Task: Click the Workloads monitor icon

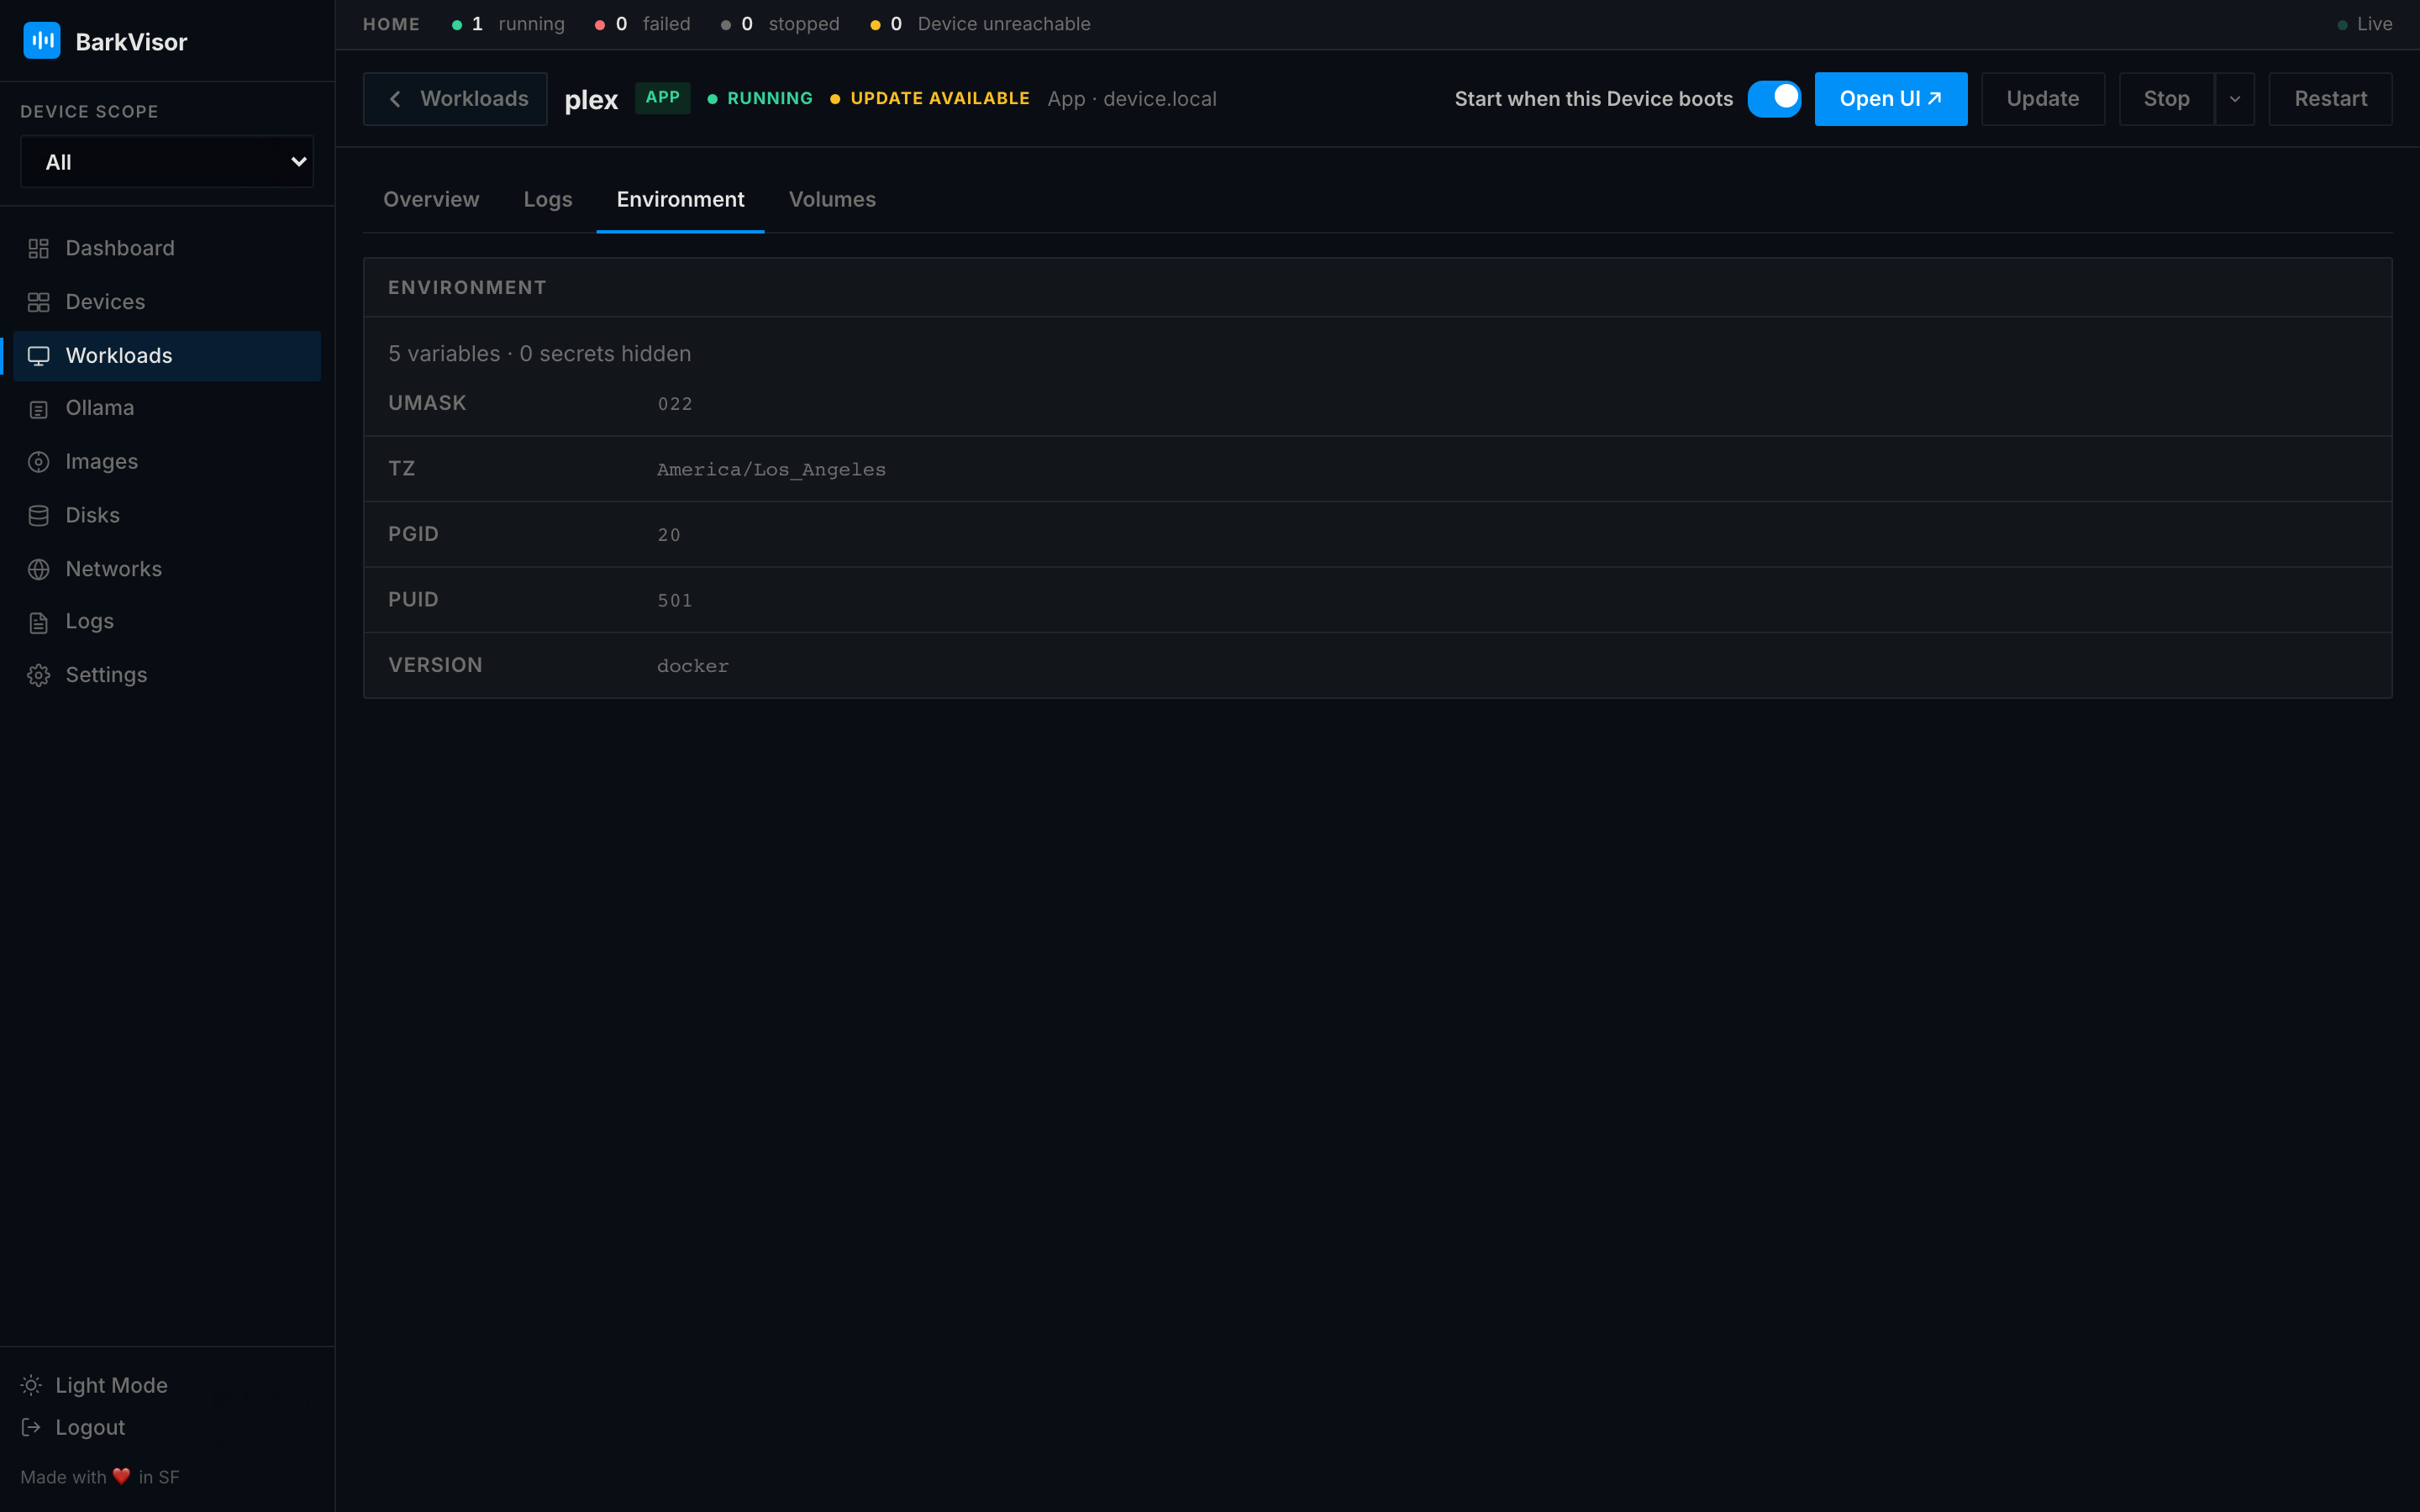Action: [x=38, y=356]
